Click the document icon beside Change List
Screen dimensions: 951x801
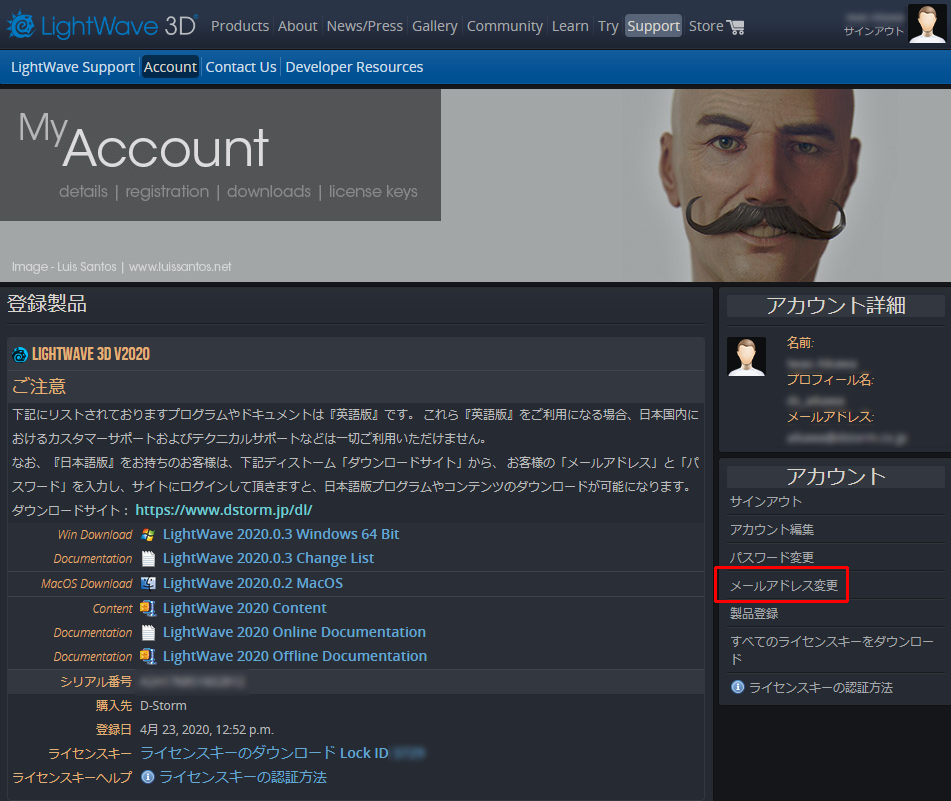coord(148,558)
